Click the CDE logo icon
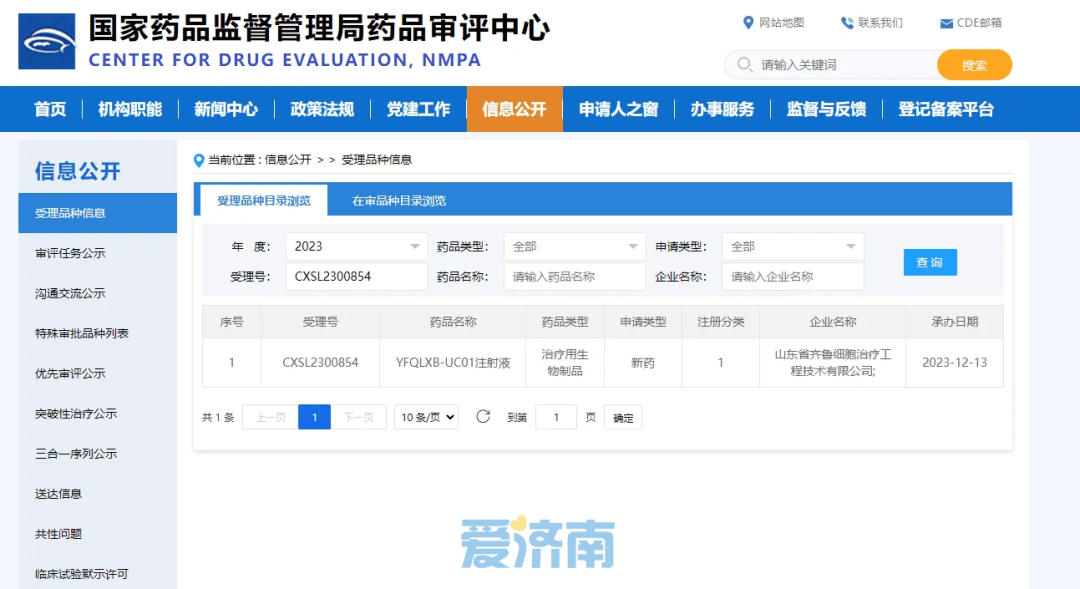Image resolution: width=1080 pixels, height=589 pixels. [47, 41]
